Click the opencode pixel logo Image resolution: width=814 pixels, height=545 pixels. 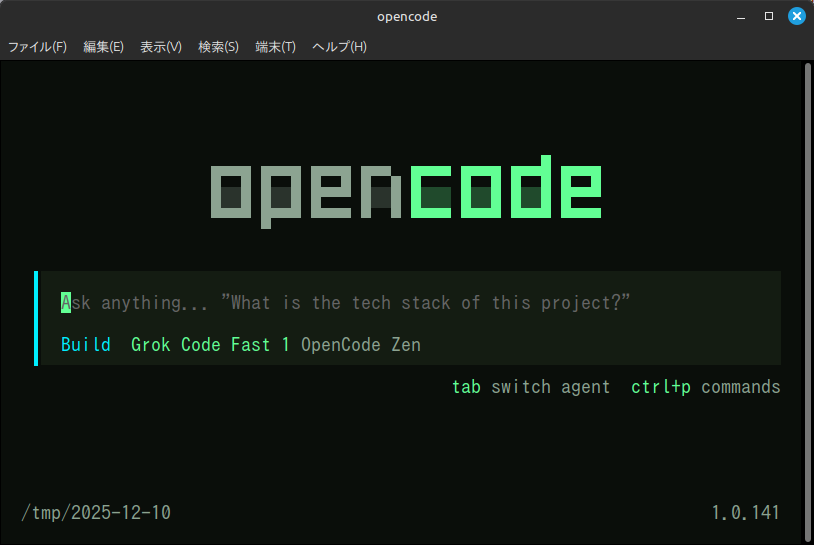click(406, 192)
